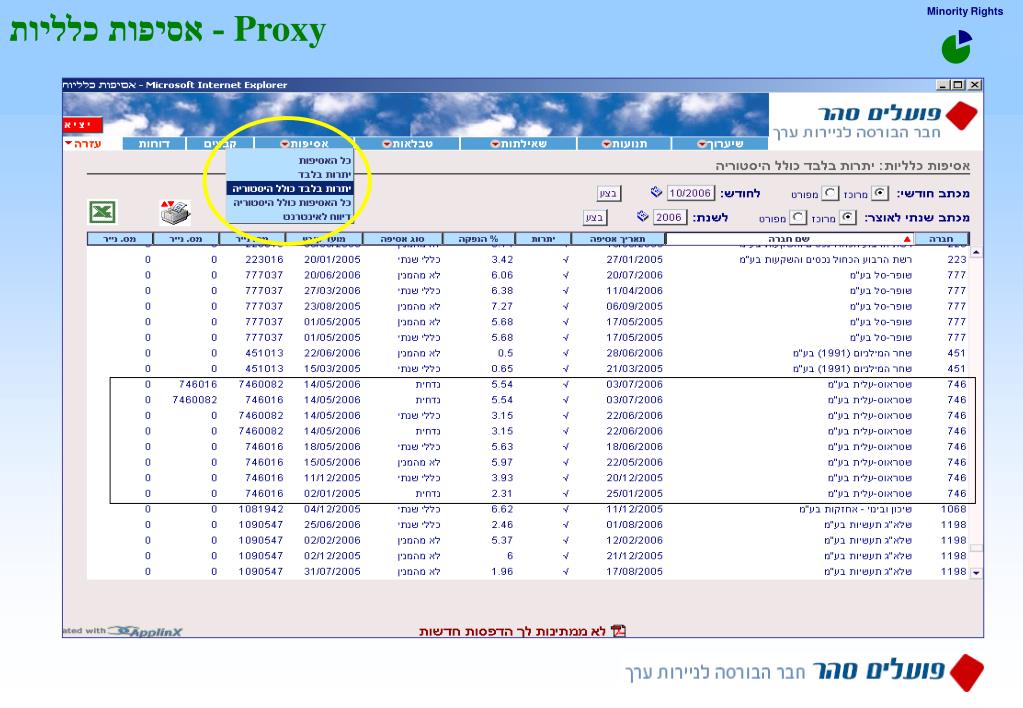The image size is (1023, 708).
Task: Choose כל האסיפות כולל היסטוריה
Action: (290, 203)
